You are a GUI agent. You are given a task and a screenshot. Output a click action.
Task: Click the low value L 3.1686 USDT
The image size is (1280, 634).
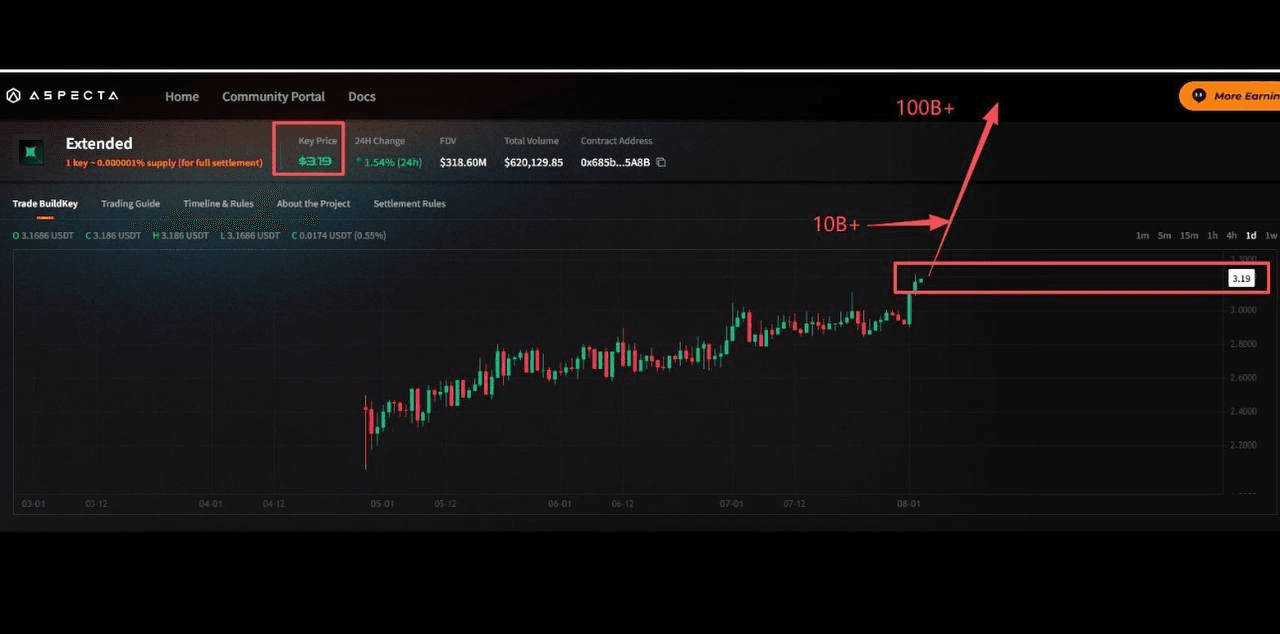[x=250, y=236]
